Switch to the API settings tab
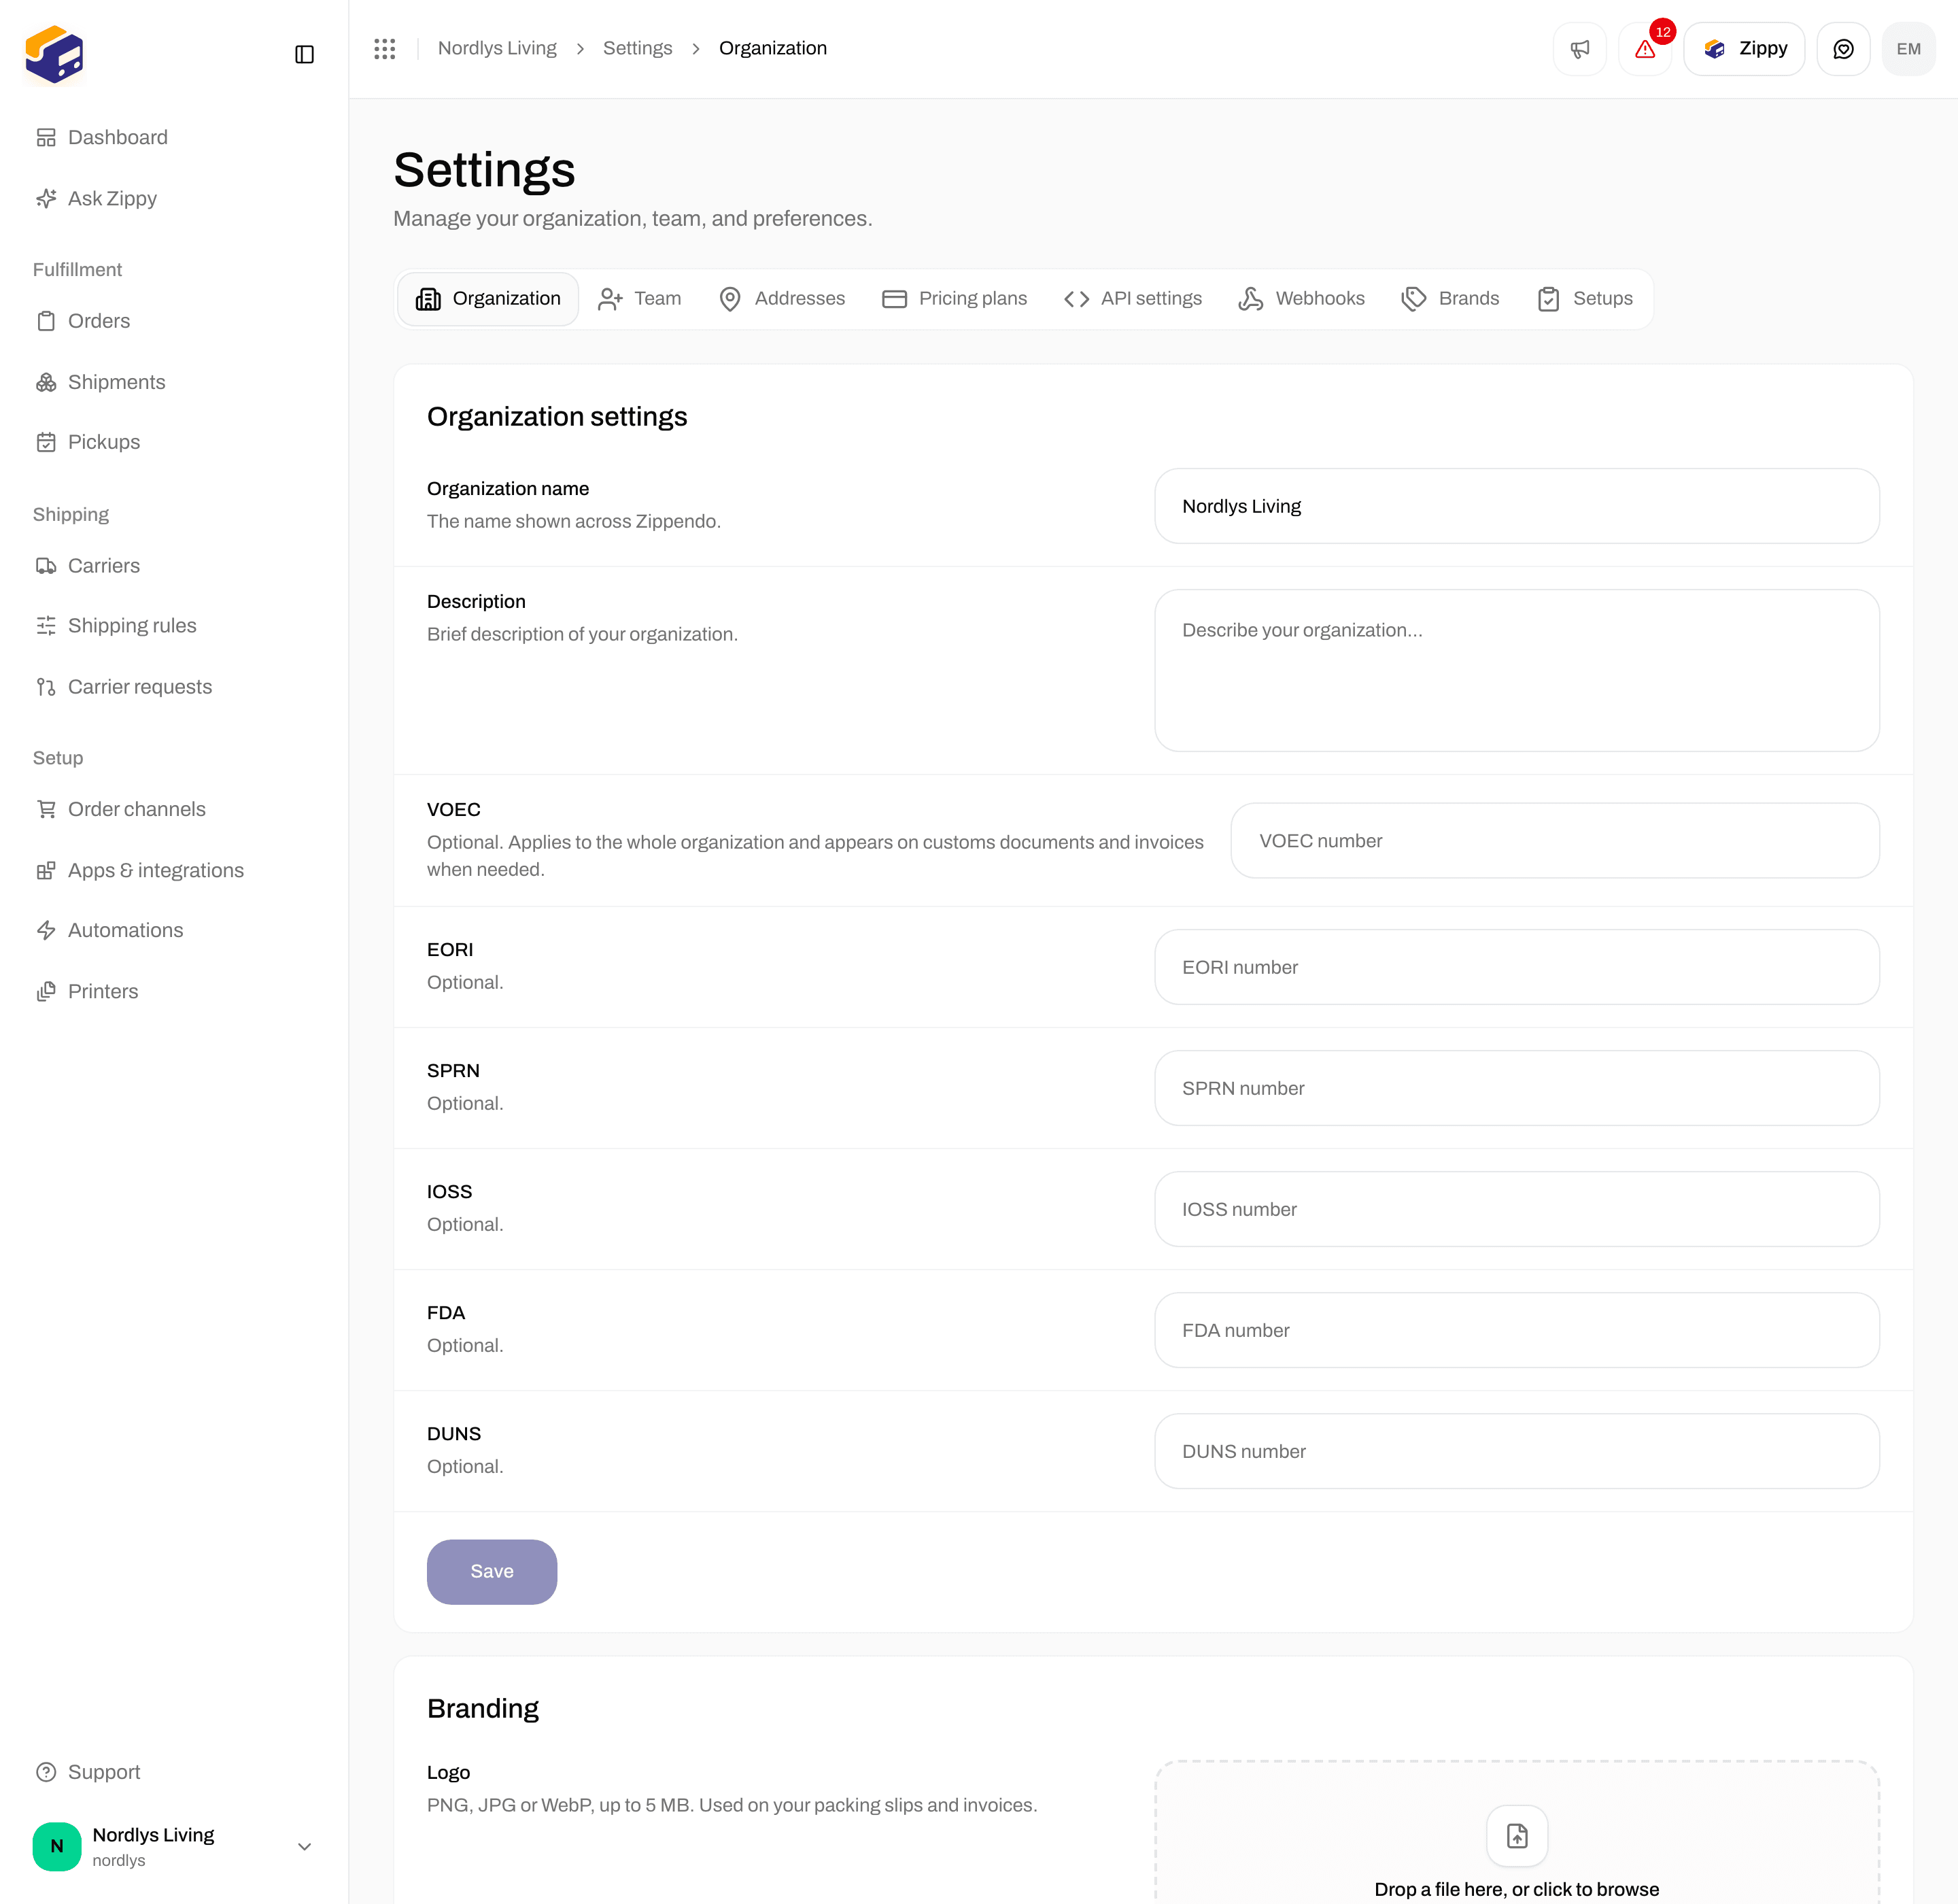Image resolution: width=1958 pixels, height=1904 pixels. 1133,299
